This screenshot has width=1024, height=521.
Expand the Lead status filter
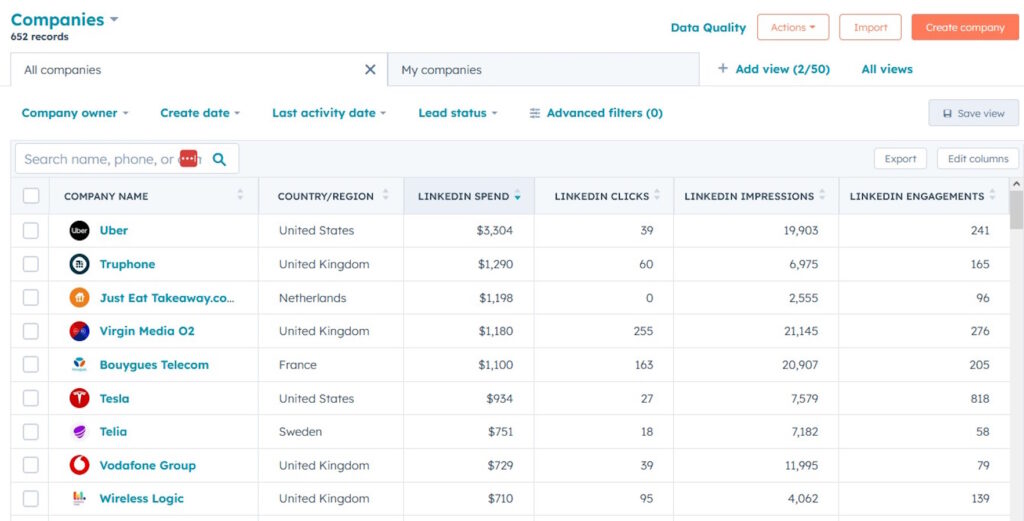458,113
